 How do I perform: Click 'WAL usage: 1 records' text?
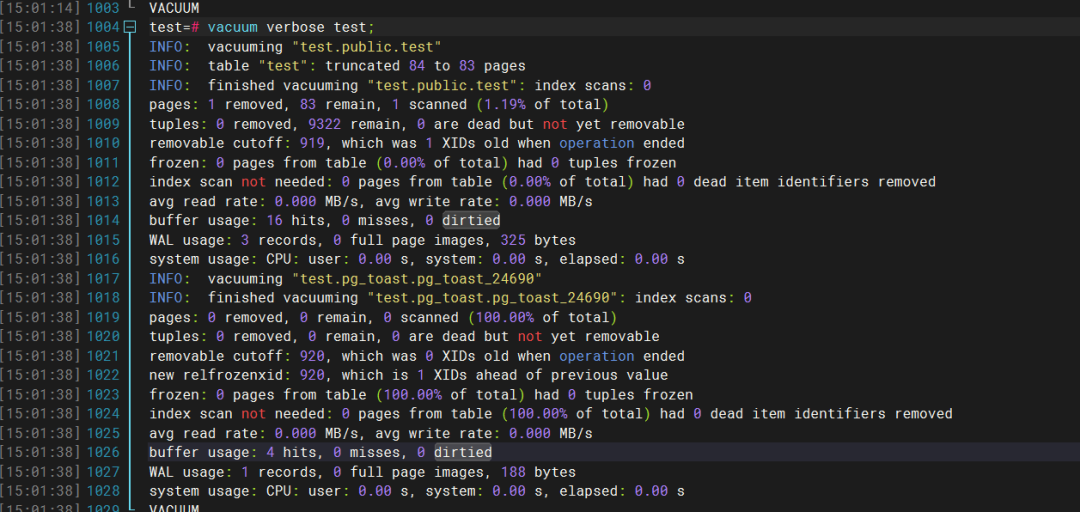[233, 472]
